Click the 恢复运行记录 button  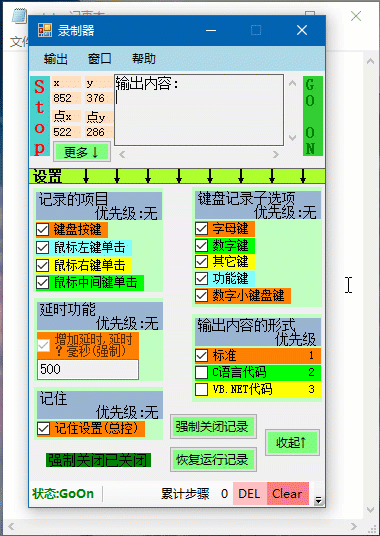coord(213,459)
